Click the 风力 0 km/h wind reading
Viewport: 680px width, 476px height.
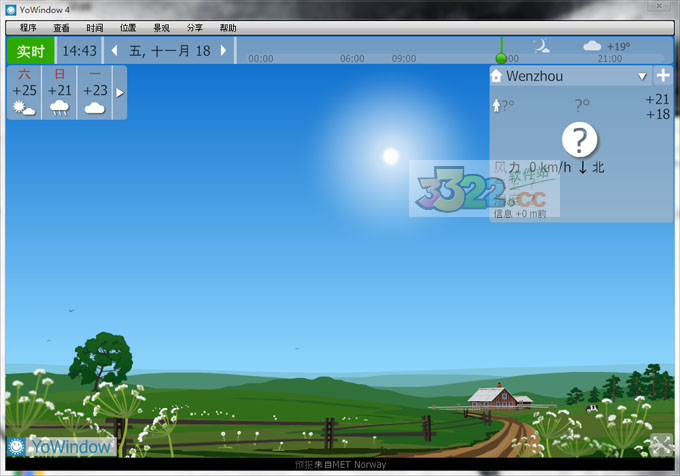pyautogui.click(x=533, y=167)
